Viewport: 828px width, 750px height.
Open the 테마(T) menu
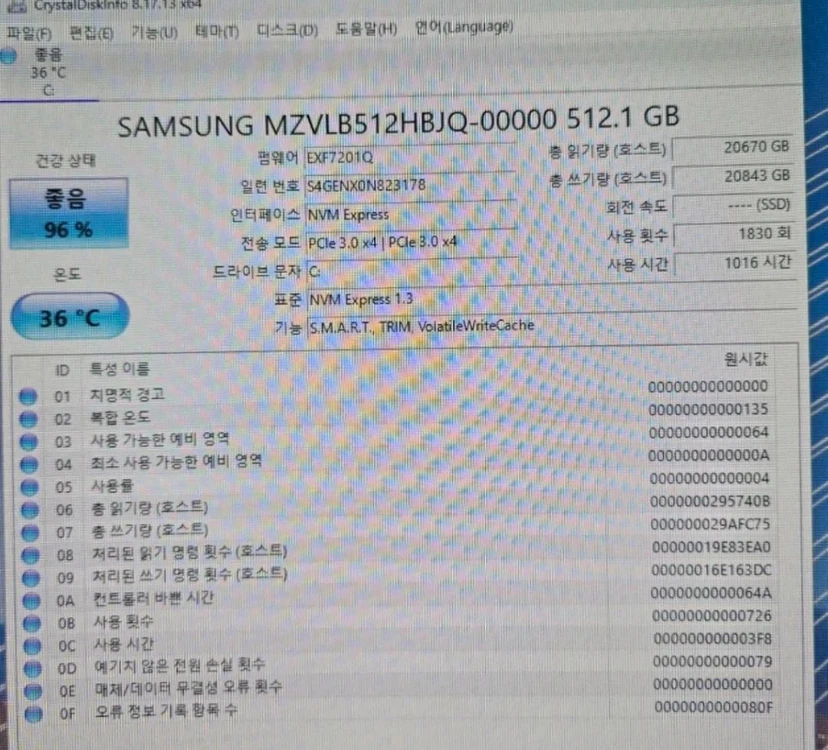pyautogui.click(x=217, y=32)
